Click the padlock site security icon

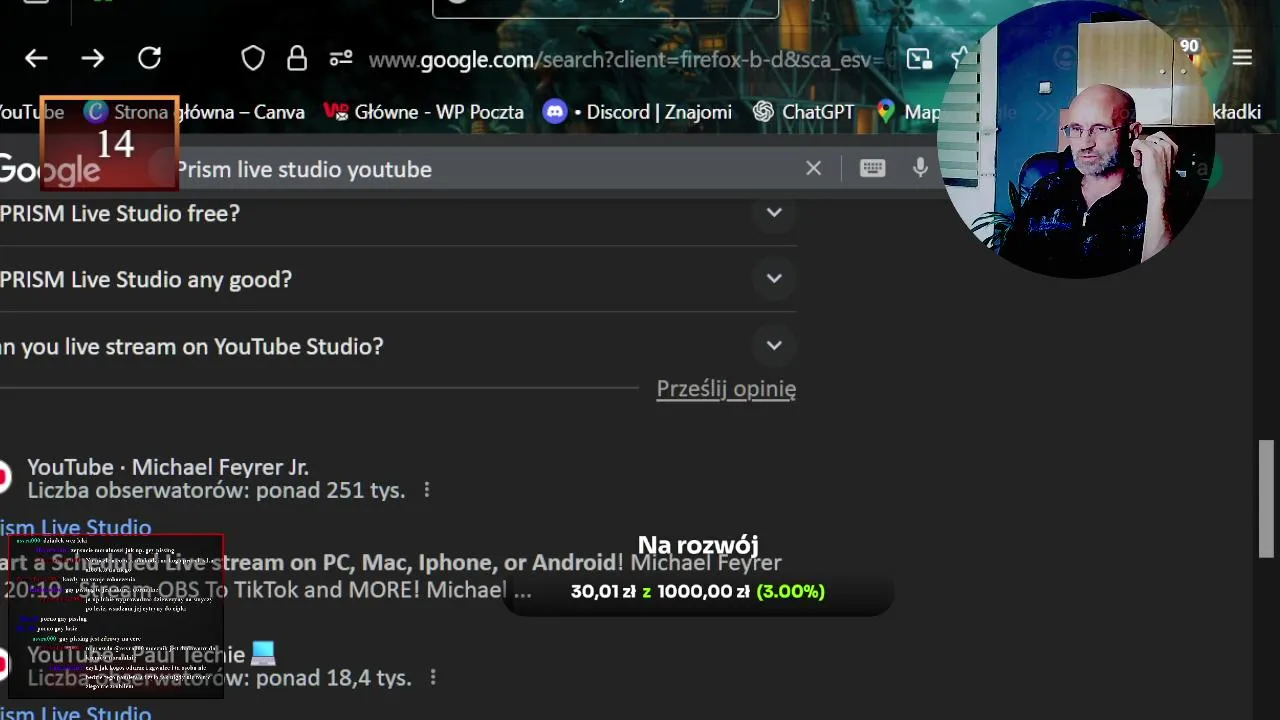pos(297,58)
